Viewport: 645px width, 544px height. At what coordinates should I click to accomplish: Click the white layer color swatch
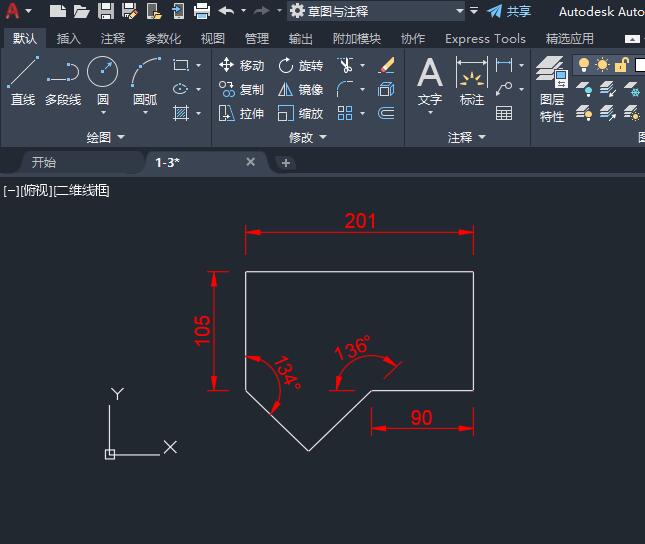640,65
